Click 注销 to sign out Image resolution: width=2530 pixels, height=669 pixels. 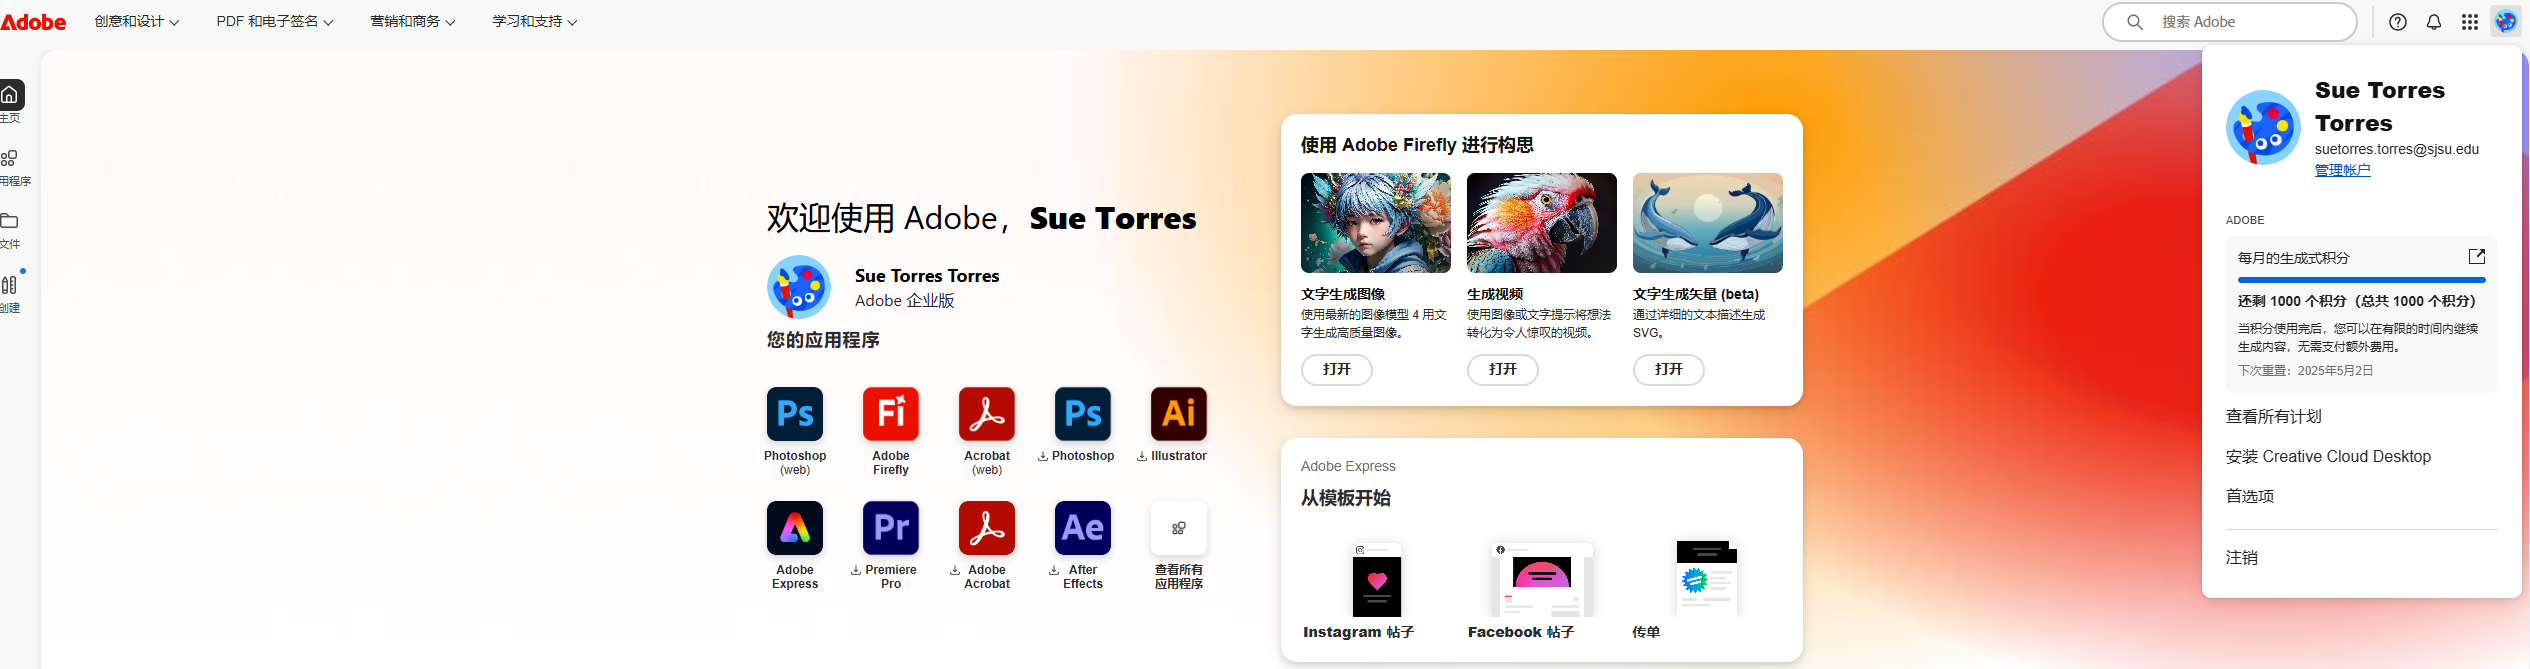click(2242, 558)
